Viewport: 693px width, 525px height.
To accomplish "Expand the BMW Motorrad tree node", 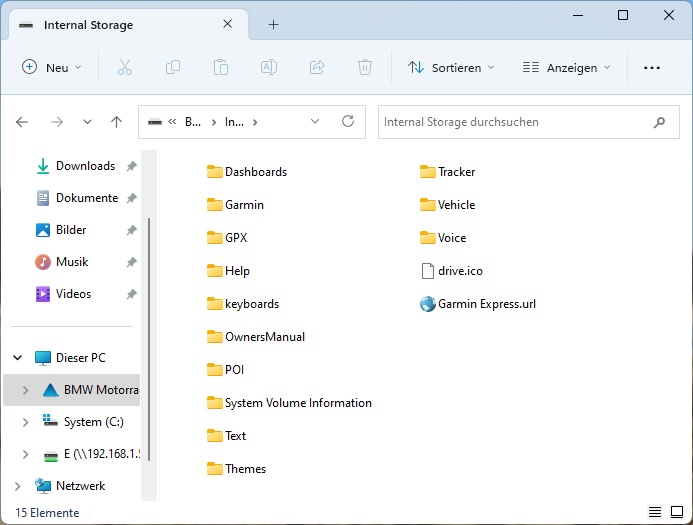I will click(x=25, y=390).
